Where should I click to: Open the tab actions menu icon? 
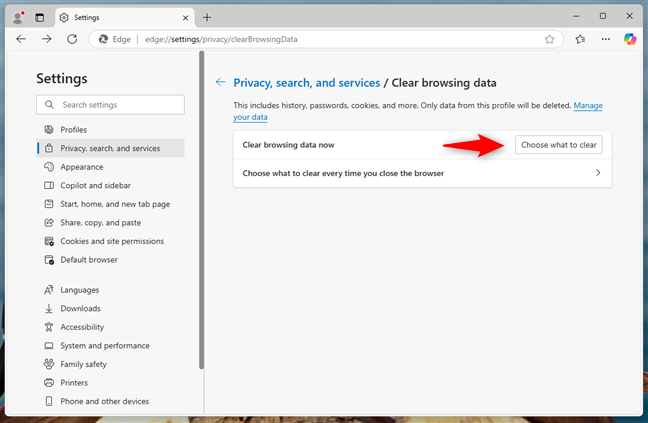pos(40,17)
